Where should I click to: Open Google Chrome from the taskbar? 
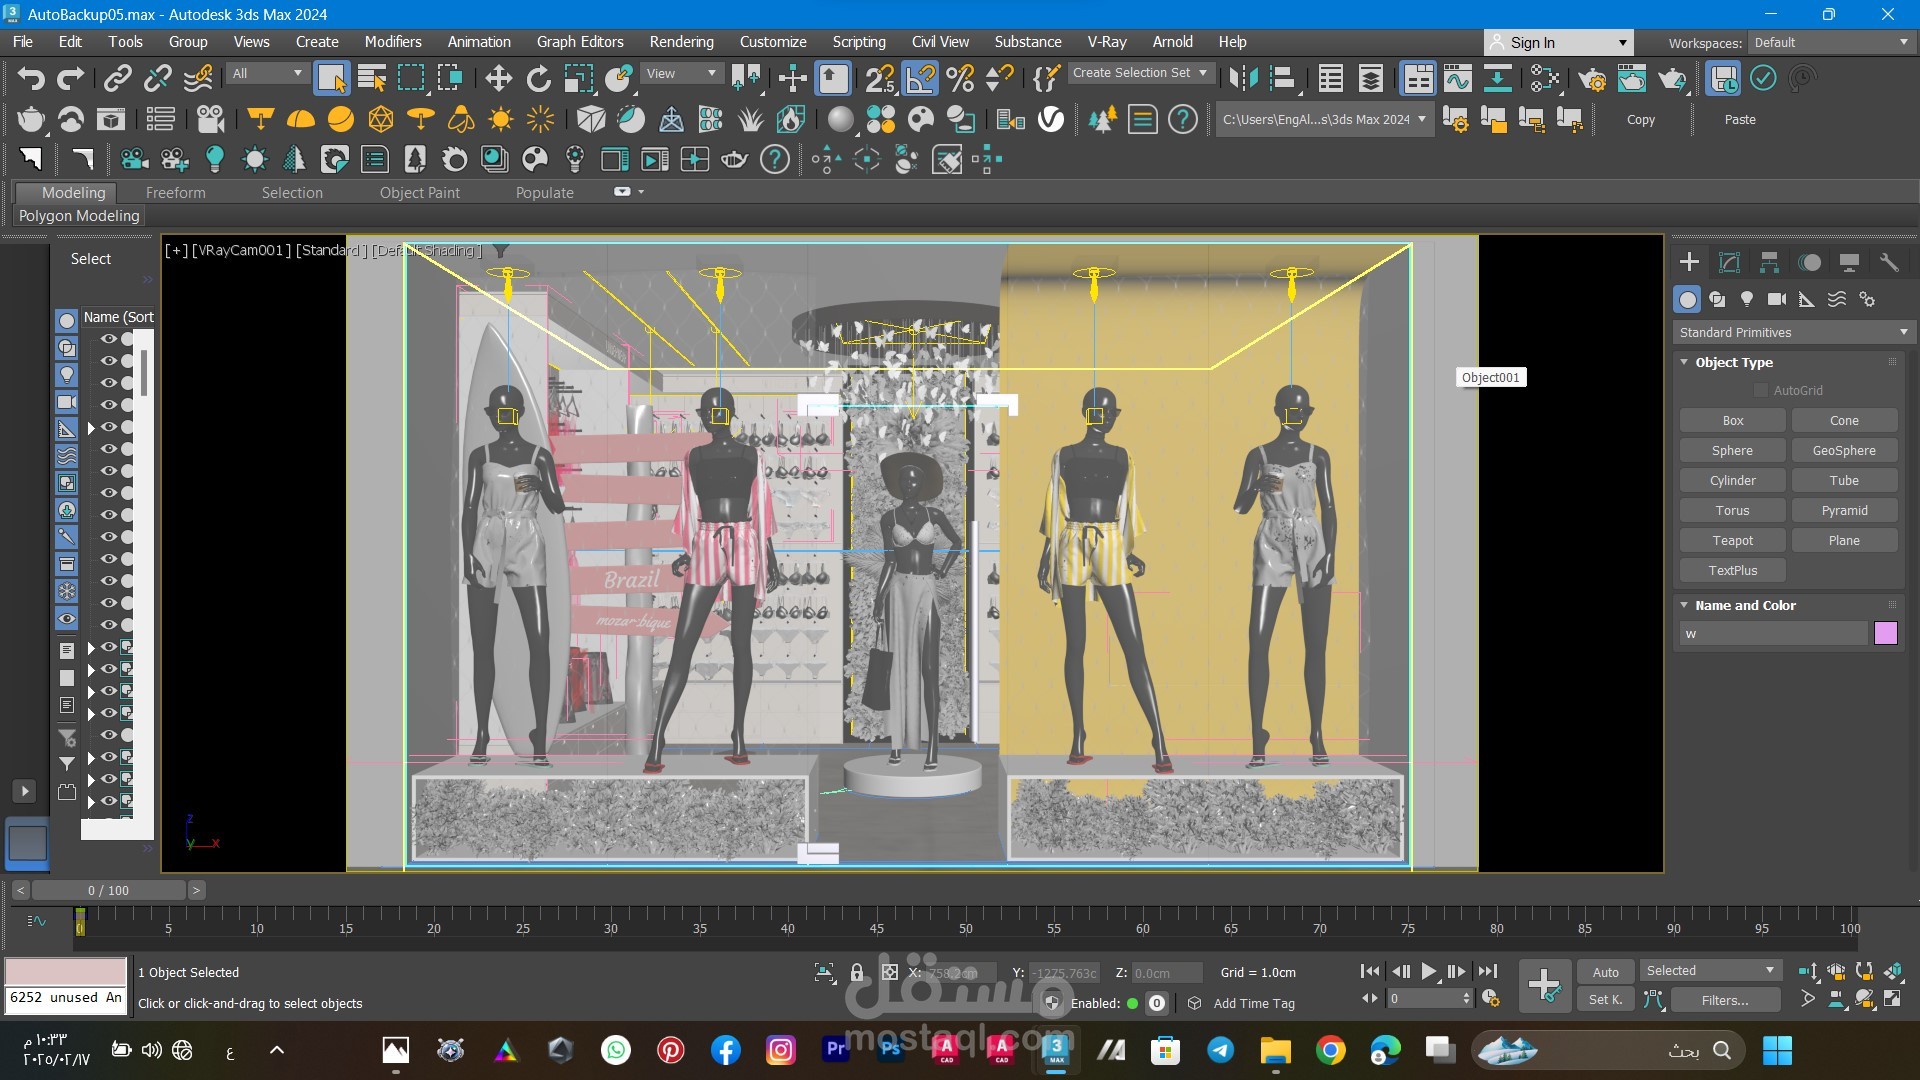1330,1050
